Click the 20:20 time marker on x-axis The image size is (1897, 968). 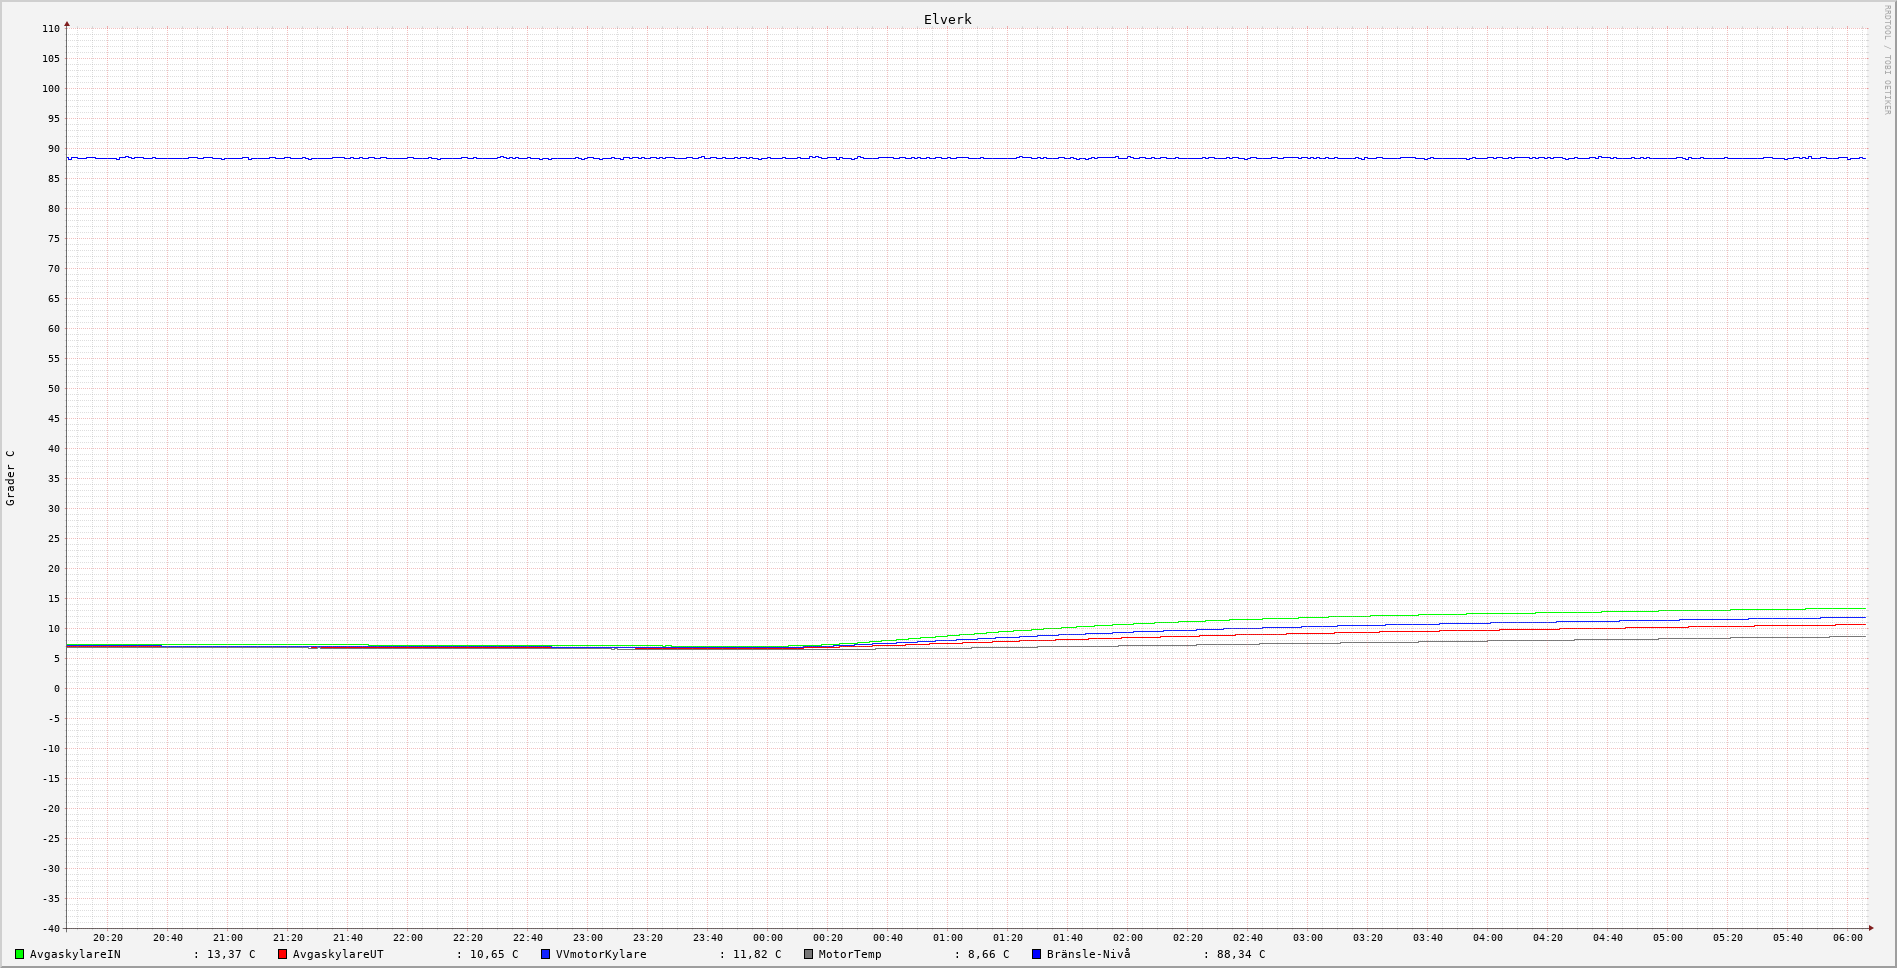click(108, 938)
